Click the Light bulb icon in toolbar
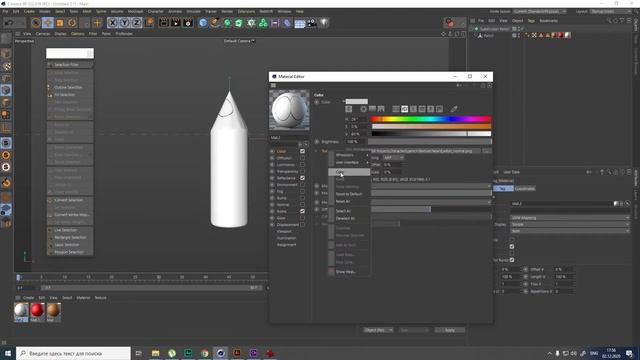Image resolution: width=640 pixels, height=360 pixels. click(324, 23)
